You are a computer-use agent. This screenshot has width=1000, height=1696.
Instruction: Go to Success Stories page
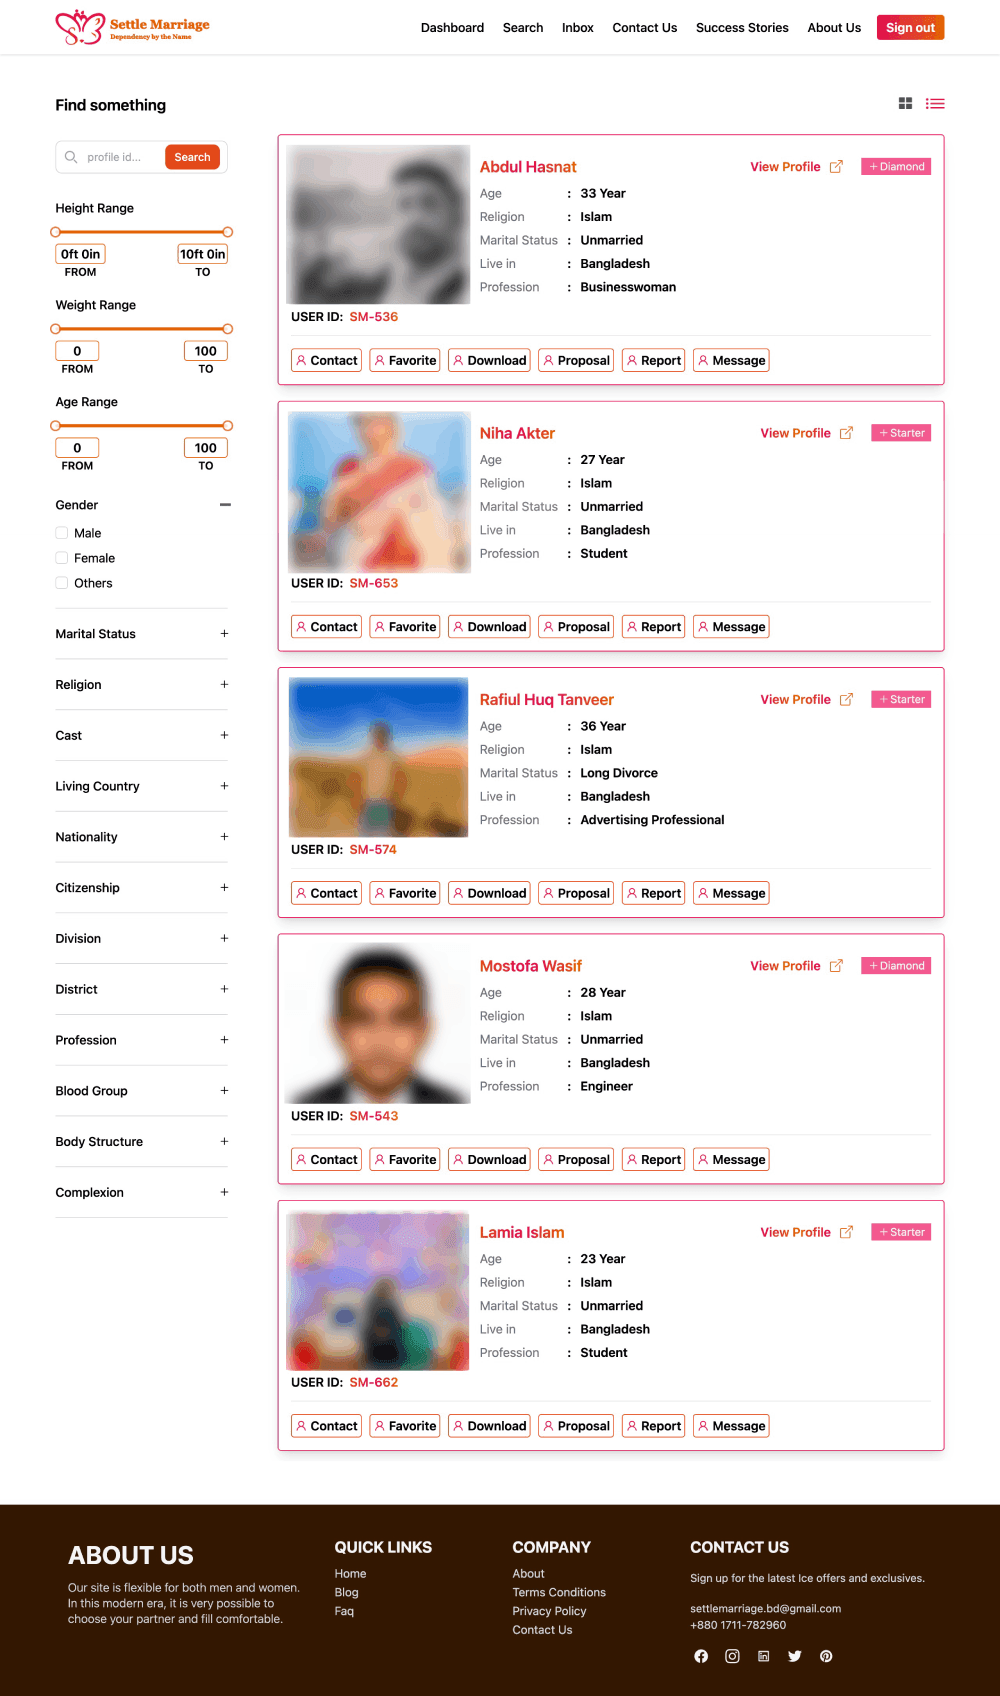742,28
